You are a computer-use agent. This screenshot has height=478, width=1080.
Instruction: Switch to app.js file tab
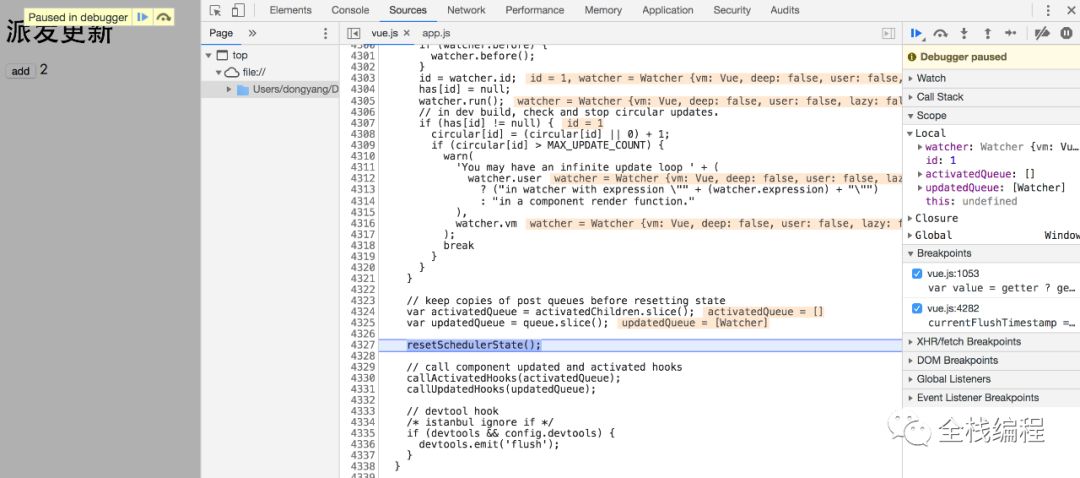(x=436, y=33)
